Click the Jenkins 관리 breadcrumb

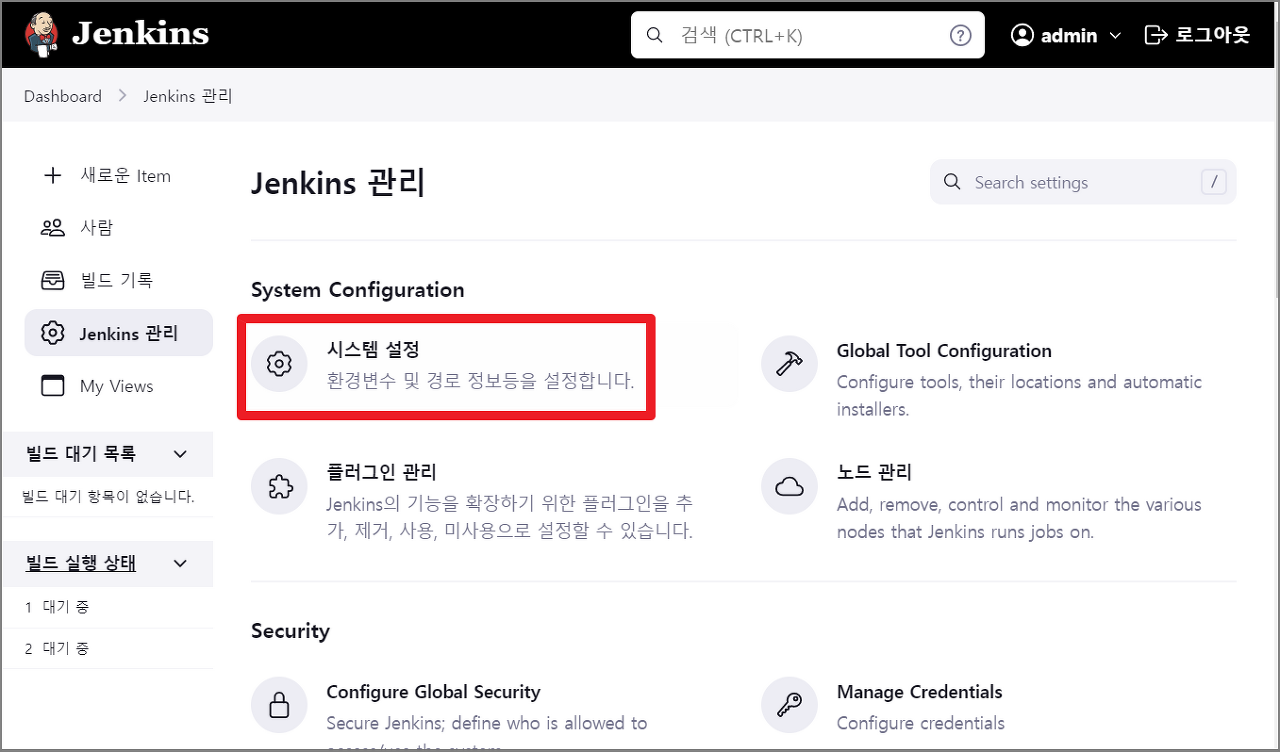coord(188,96)
